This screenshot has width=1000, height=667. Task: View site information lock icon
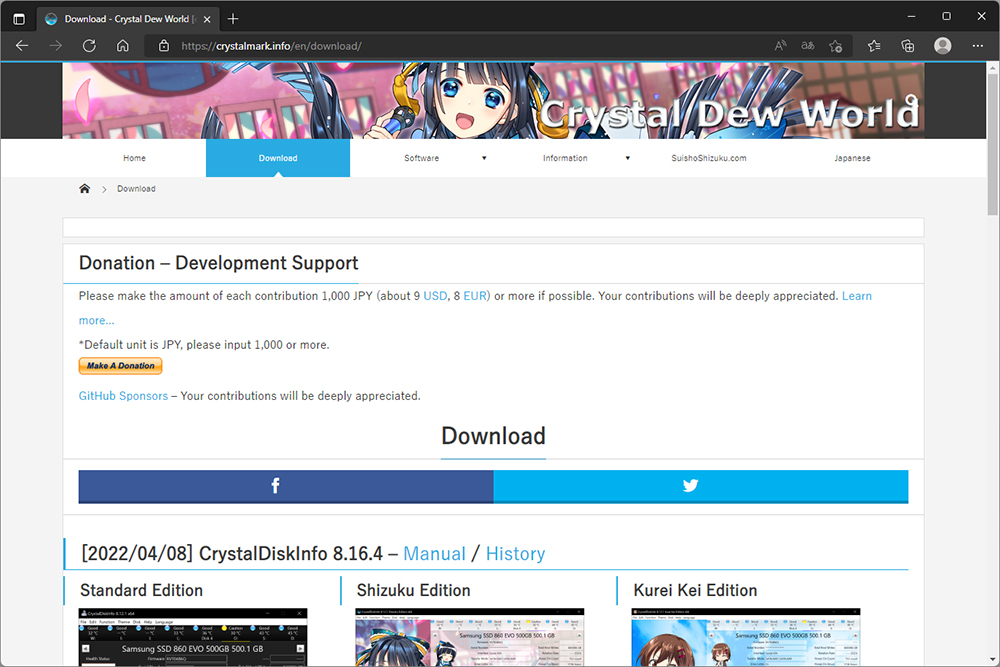tap(164, 46)
